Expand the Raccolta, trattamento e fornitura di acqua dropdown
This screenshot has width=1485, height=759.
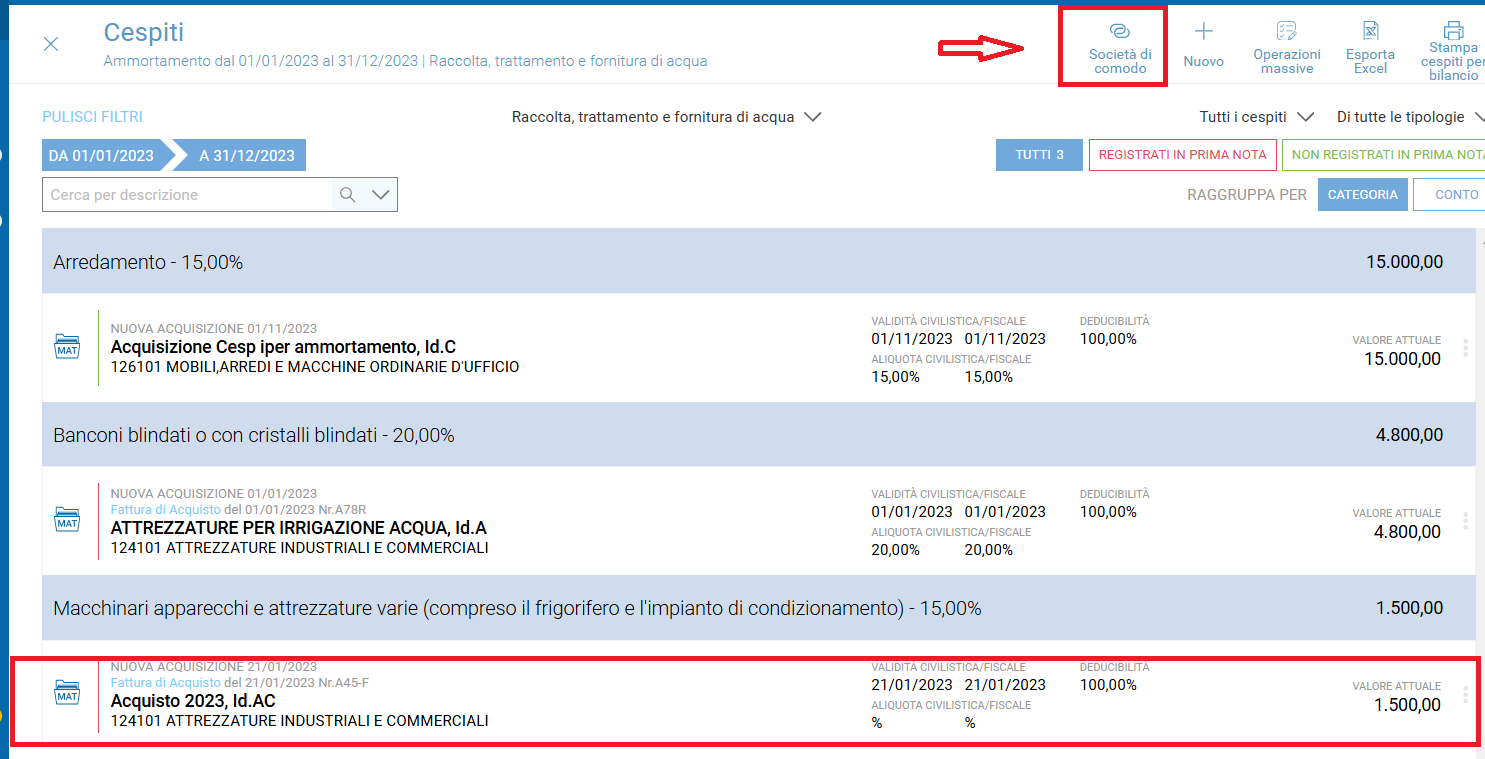(666, 117)
